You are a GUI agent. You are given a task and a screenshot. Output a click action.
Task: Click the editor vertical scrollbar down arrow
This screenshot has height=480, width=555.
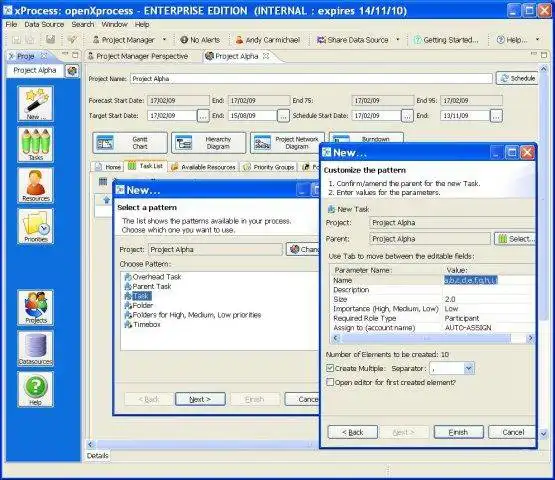(x=543, y=433)
